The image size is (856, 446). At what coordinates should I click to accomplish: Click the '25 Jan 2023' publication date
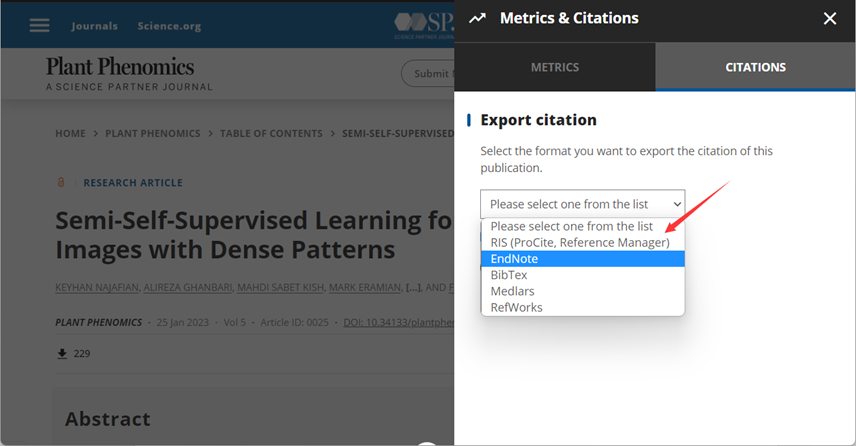point(183,323)
